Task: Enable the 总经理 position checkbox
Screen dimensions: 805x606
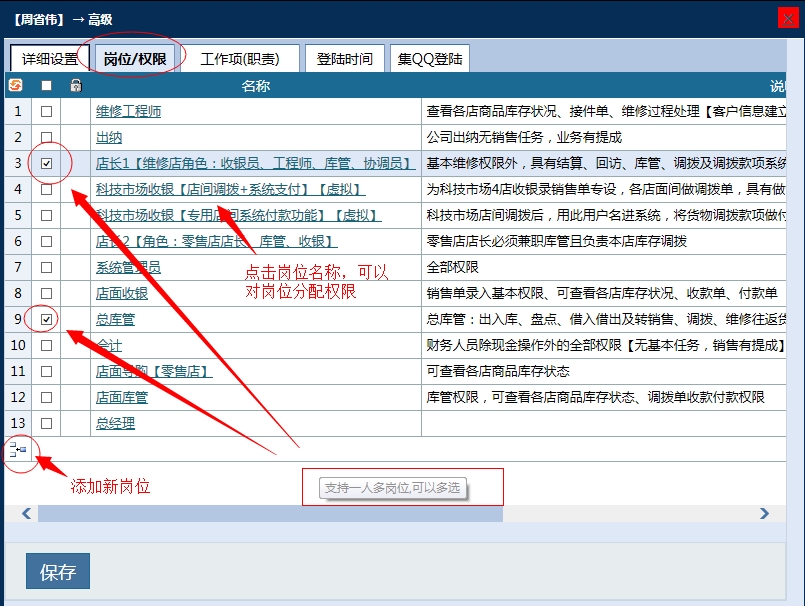Action: 46,423
